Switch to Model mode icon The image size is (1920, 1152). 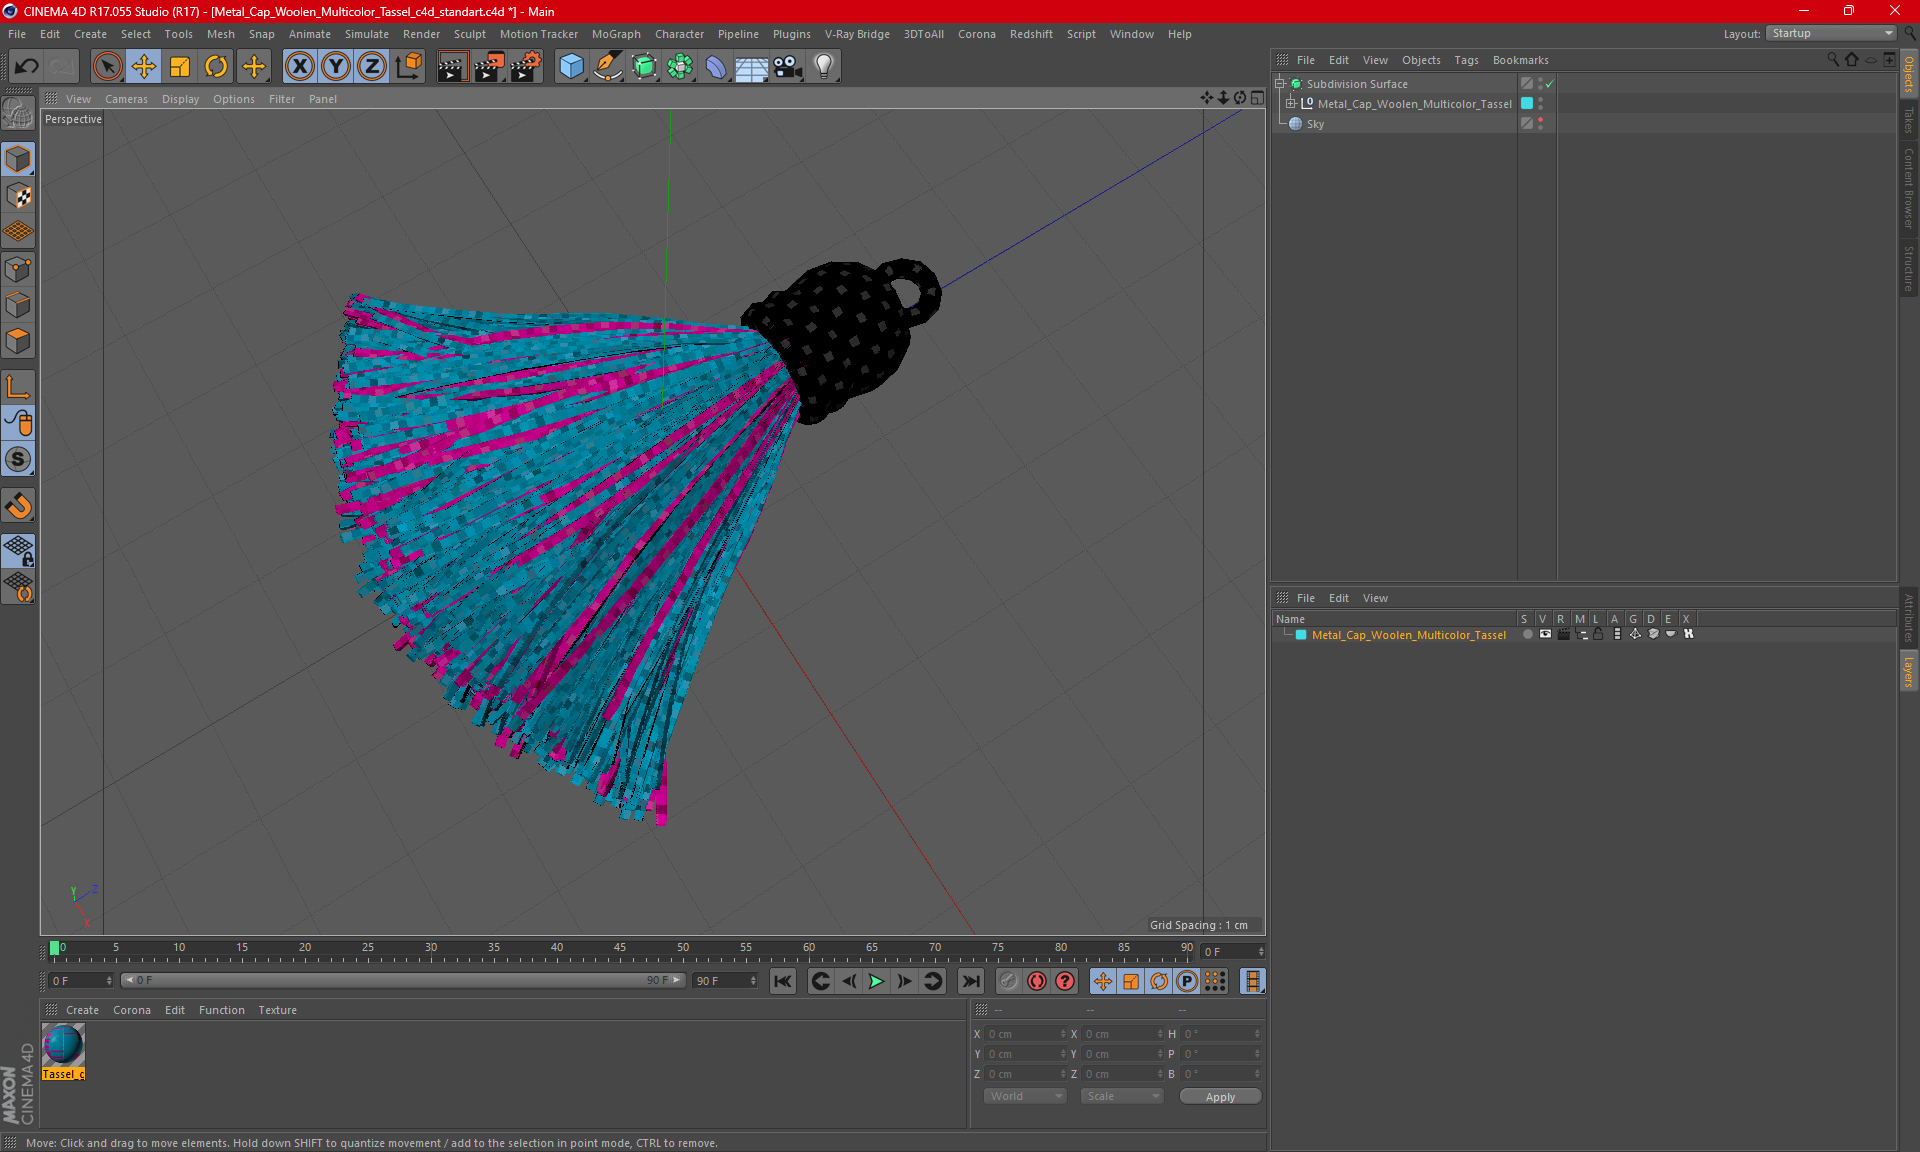click(18, 160)
